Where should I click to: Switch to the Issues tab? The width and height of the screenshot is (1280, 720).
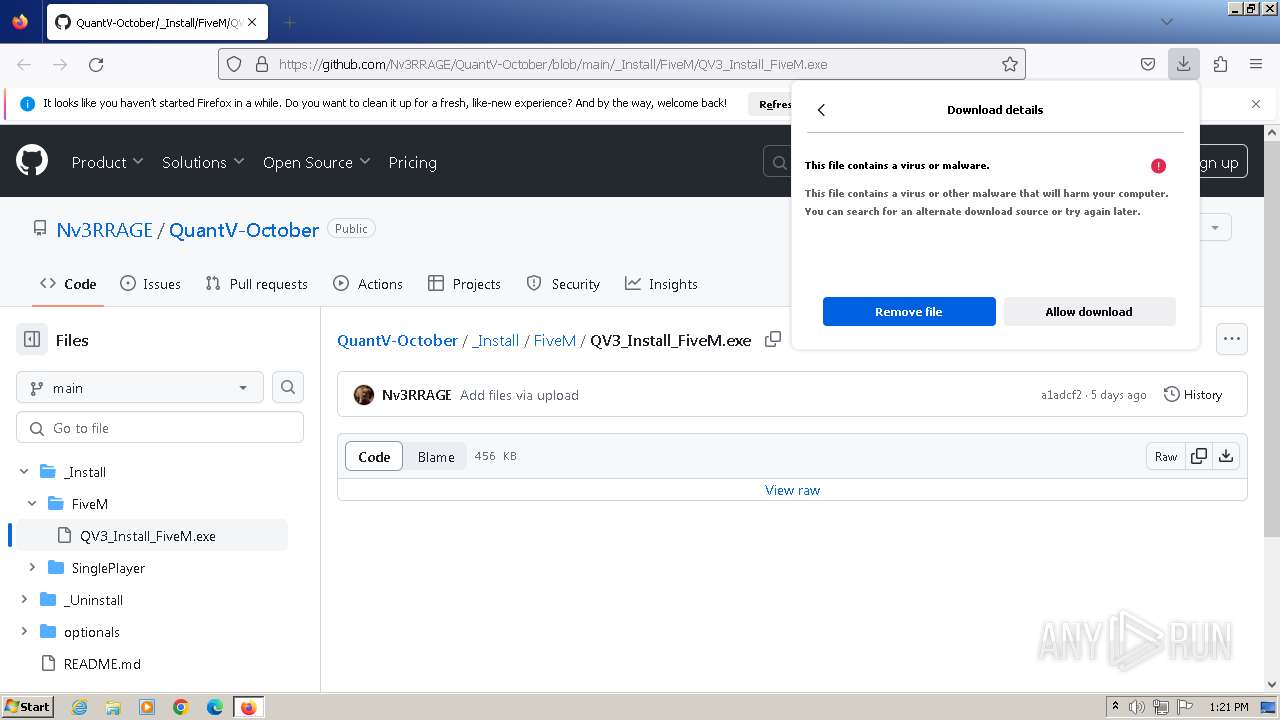click(x=150, y=284)
